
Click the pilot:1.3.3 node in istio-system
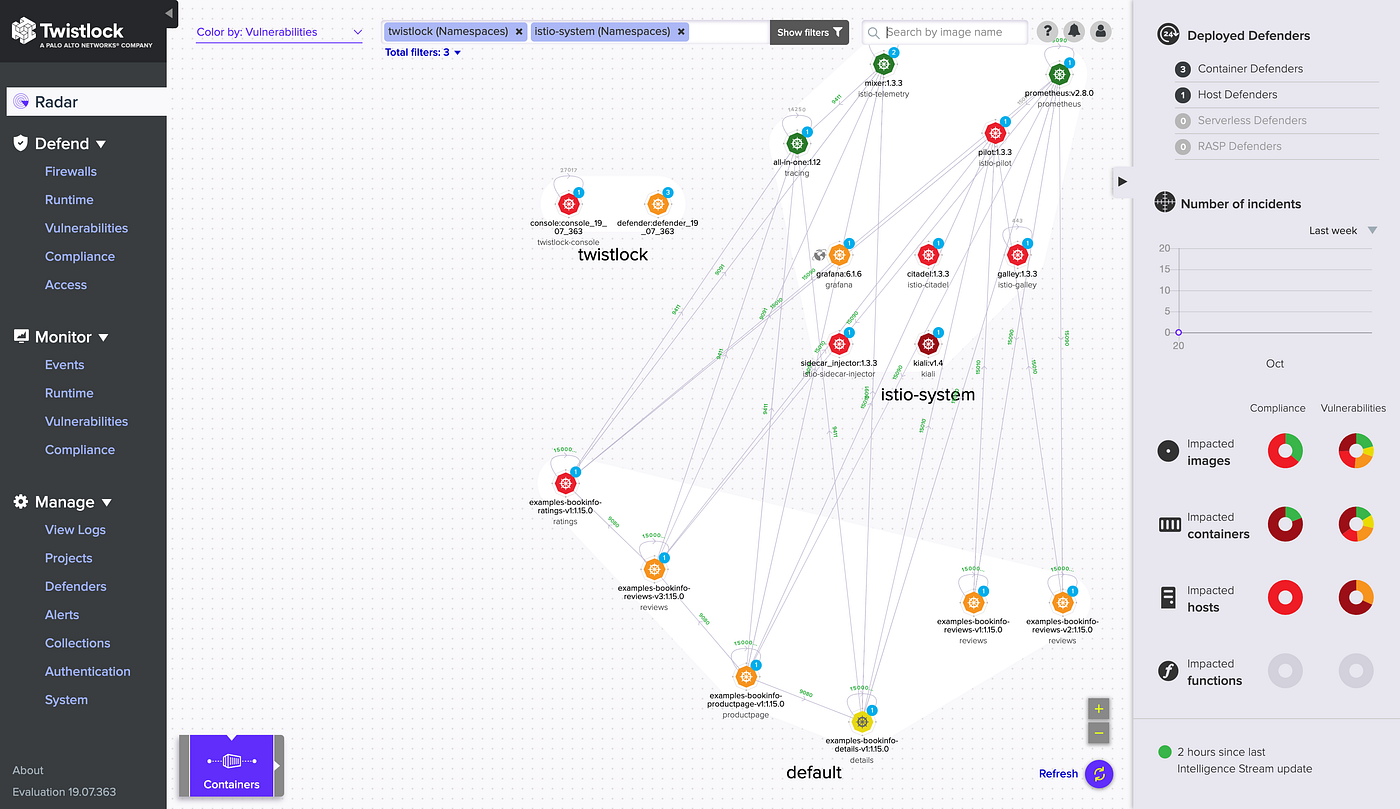click(995, 132)
